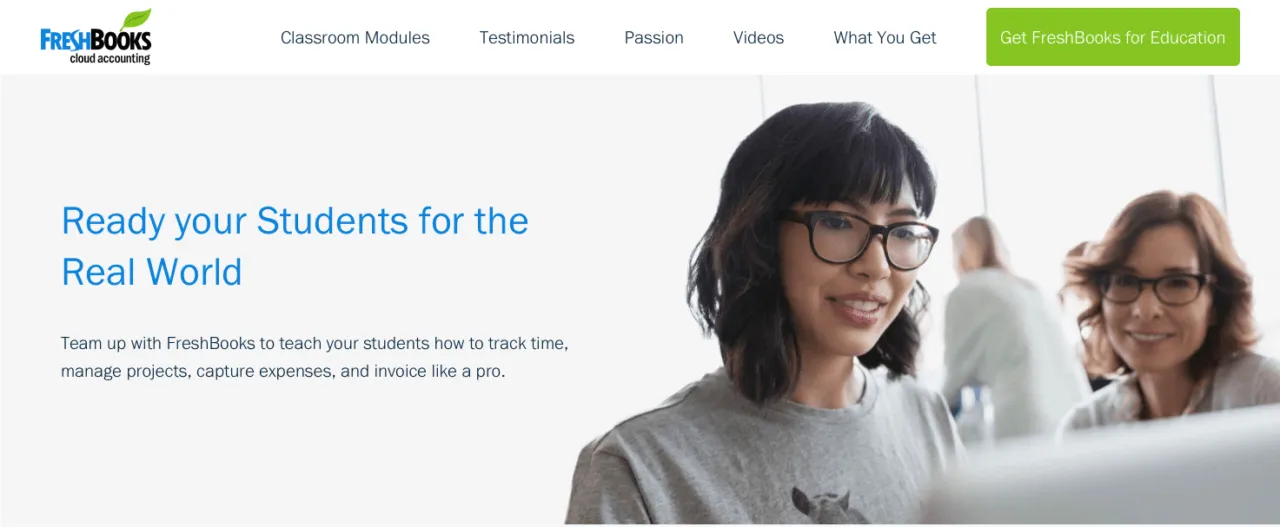Open the Classroom Modules nav item
Image resolution: width=1280 pixels, height=527 pixels.
click(355, 38)
